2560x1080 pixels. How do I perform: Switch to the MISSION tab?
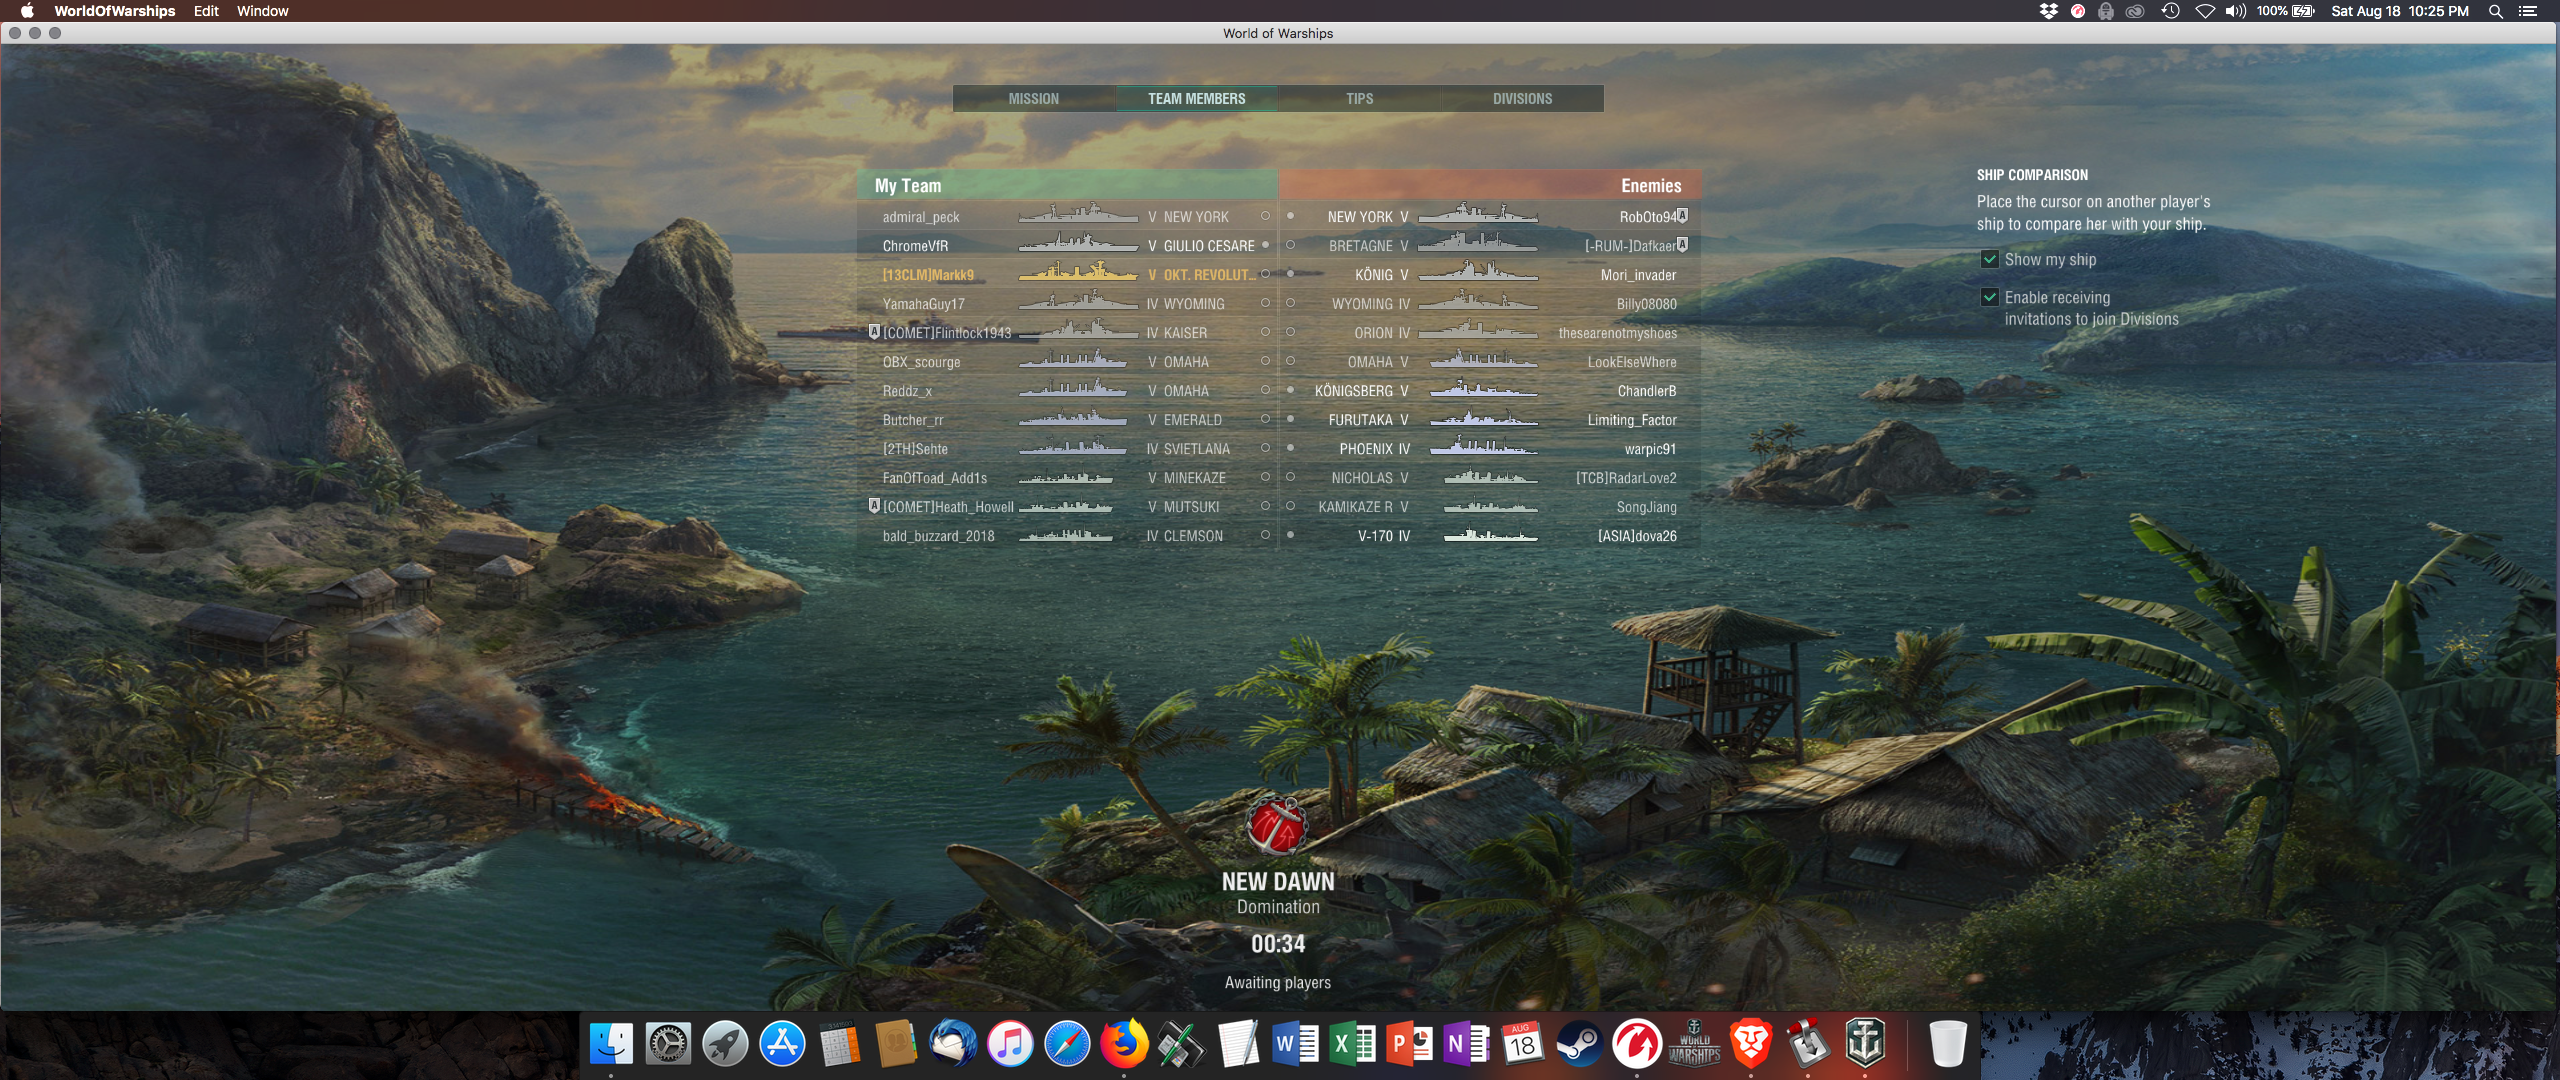click(1033, 98)
